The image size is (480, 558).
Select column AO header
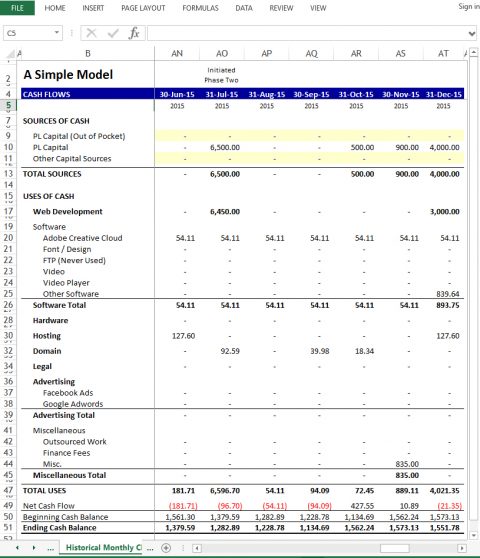pyautogui.click(x=222, y=53)
